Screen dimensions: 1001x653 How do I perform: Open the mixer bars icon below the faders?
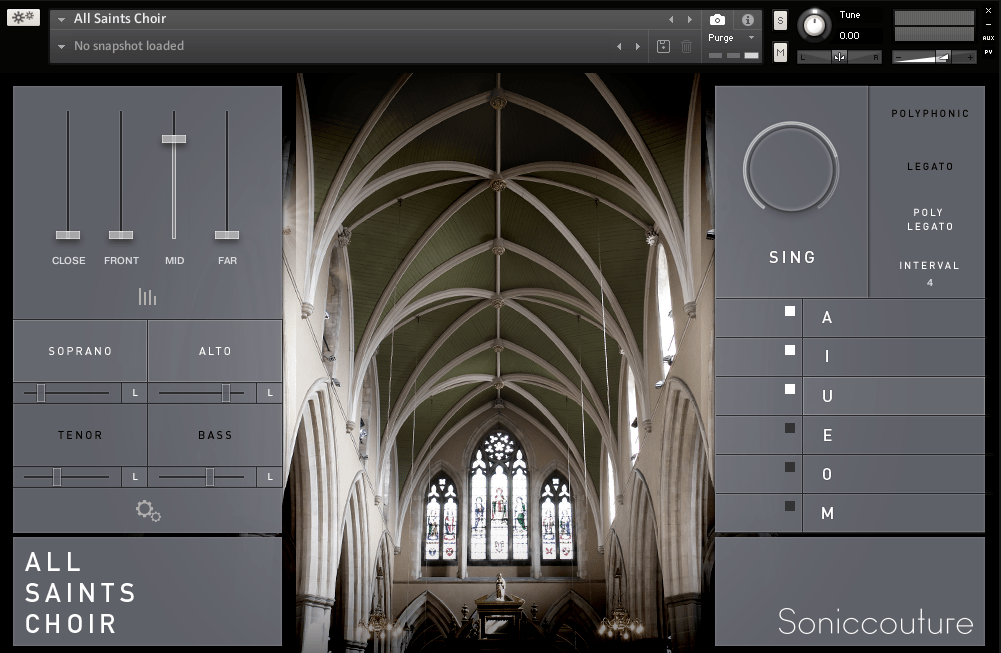tap(148, 297)
